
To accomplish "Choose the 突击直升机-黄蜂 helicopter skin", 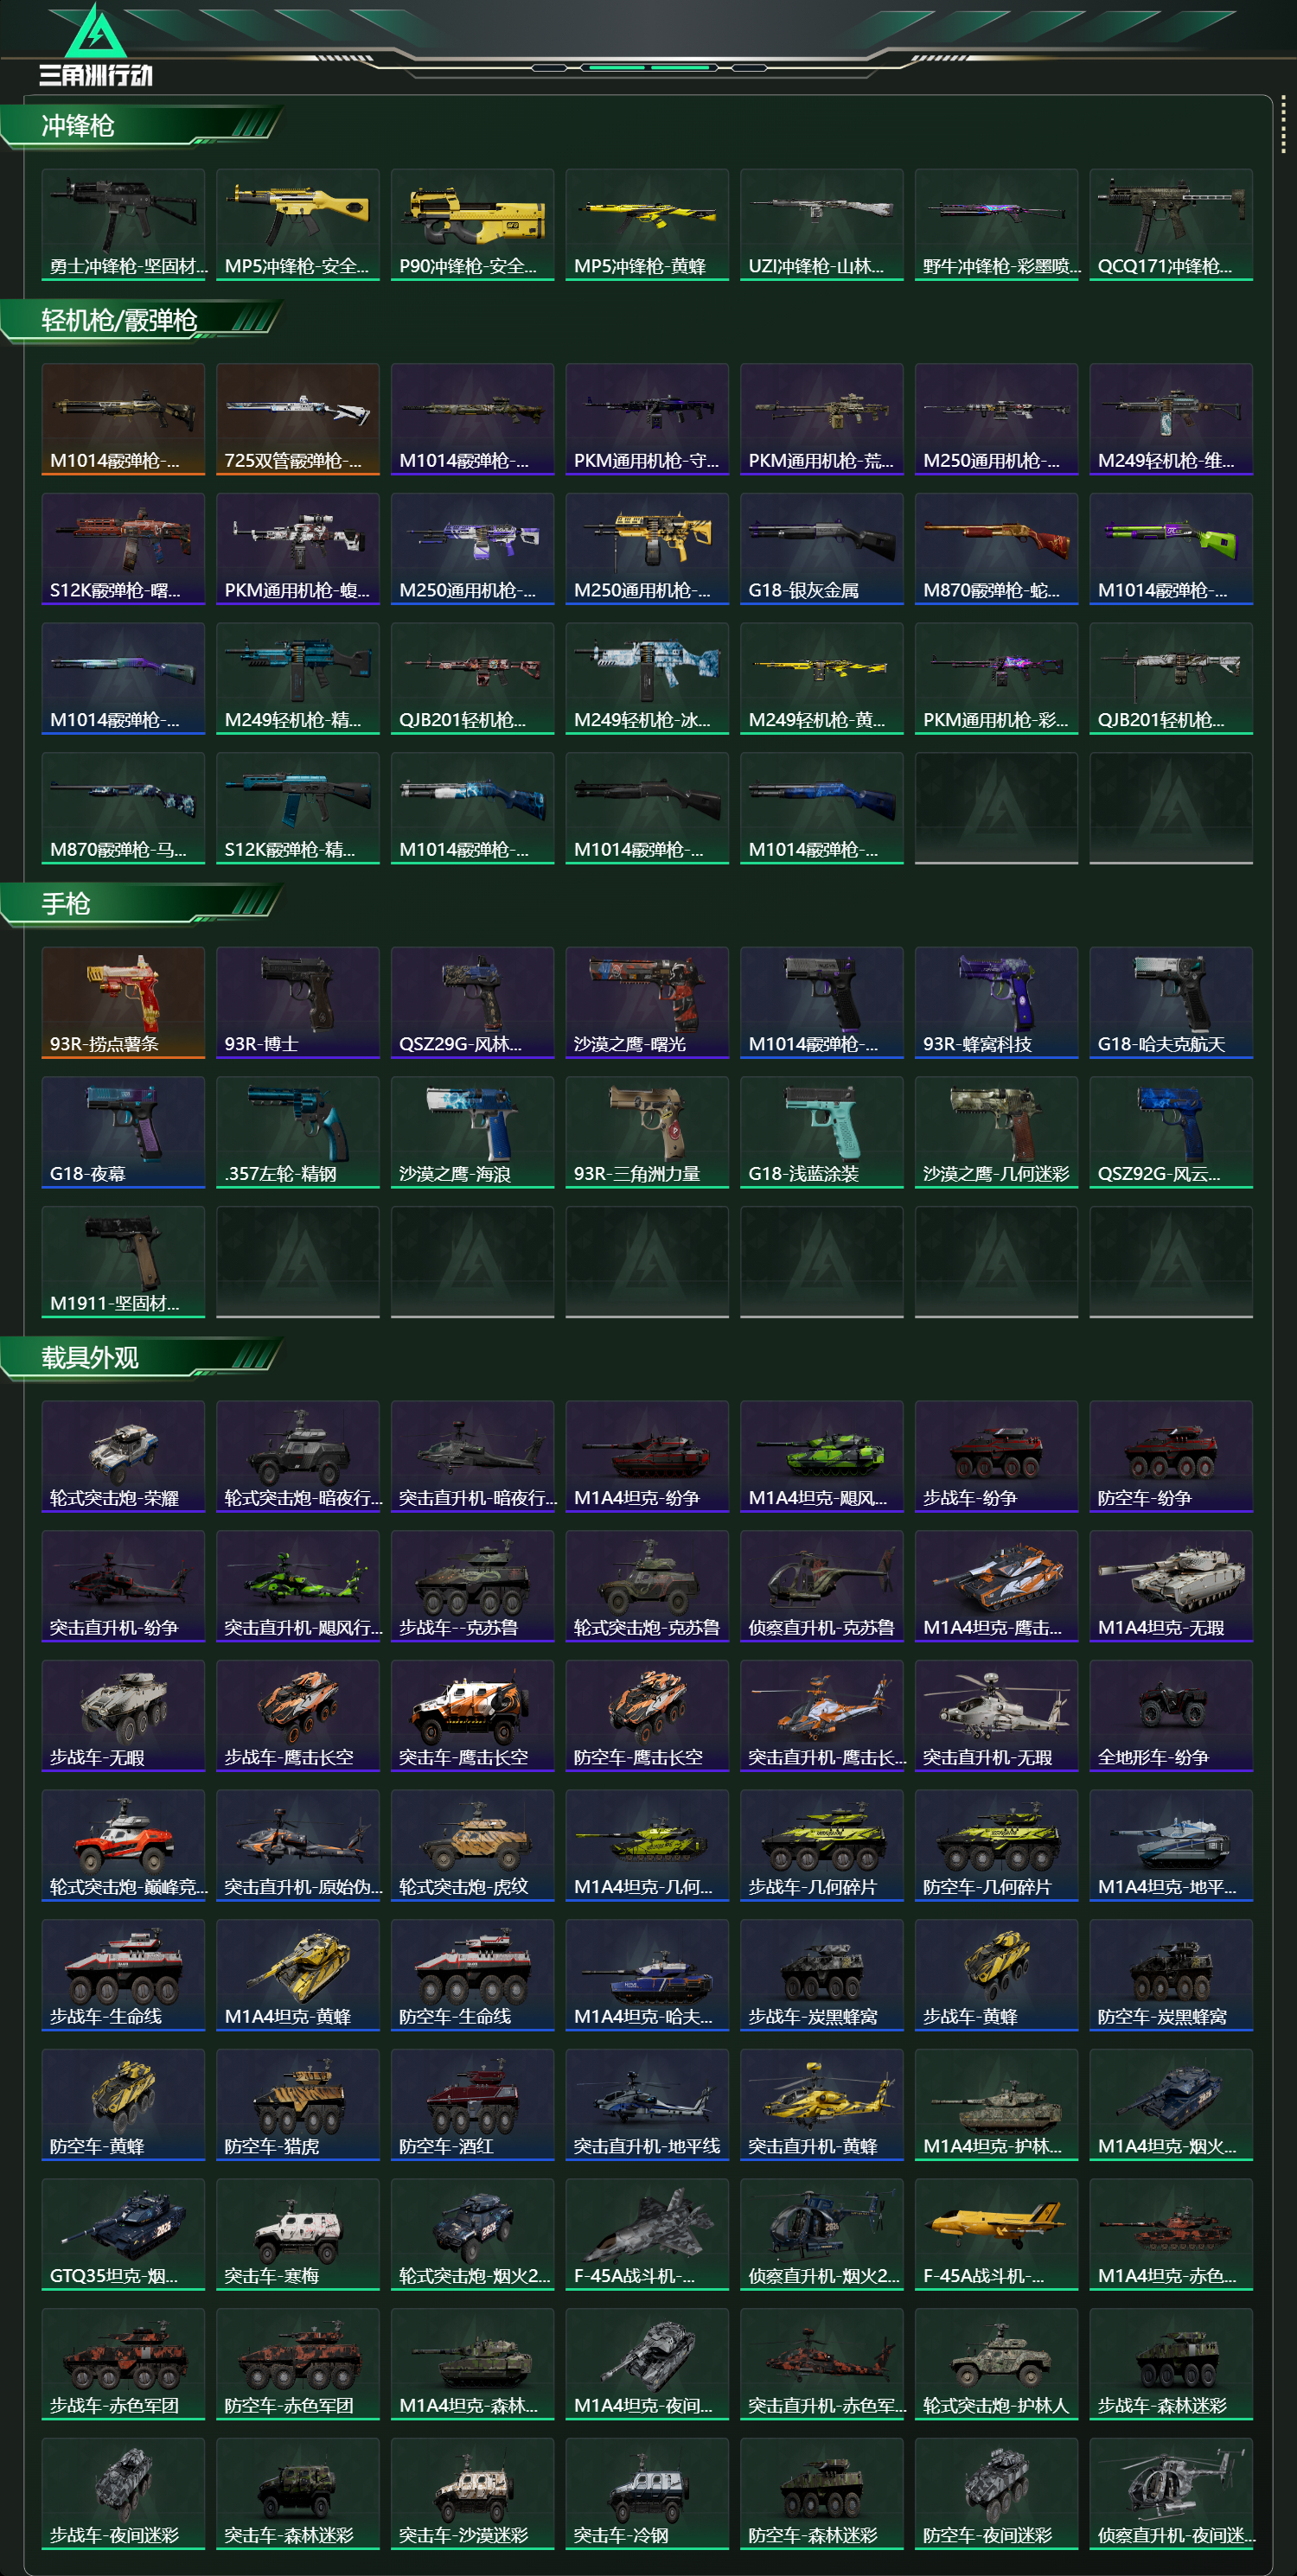I will click(822, 2105).
